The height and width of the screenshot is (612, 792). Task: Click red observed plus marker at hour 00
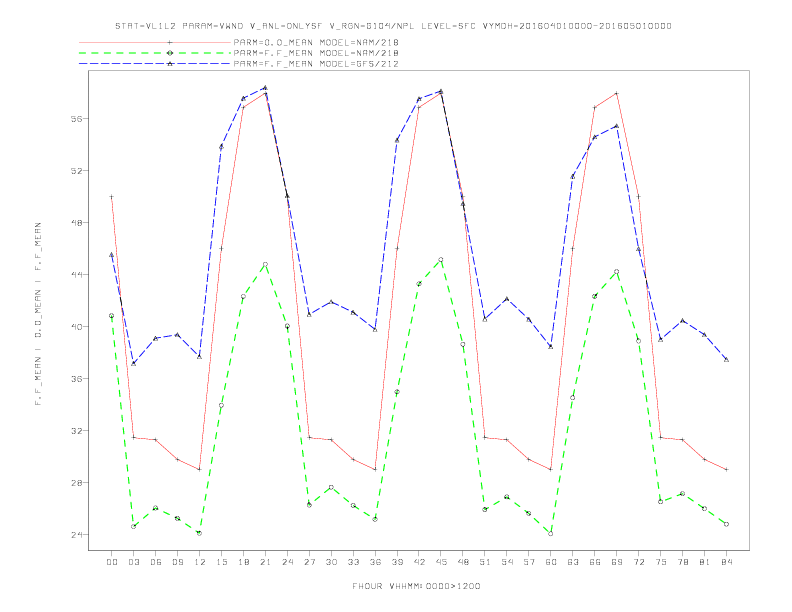tap(112, 197)
